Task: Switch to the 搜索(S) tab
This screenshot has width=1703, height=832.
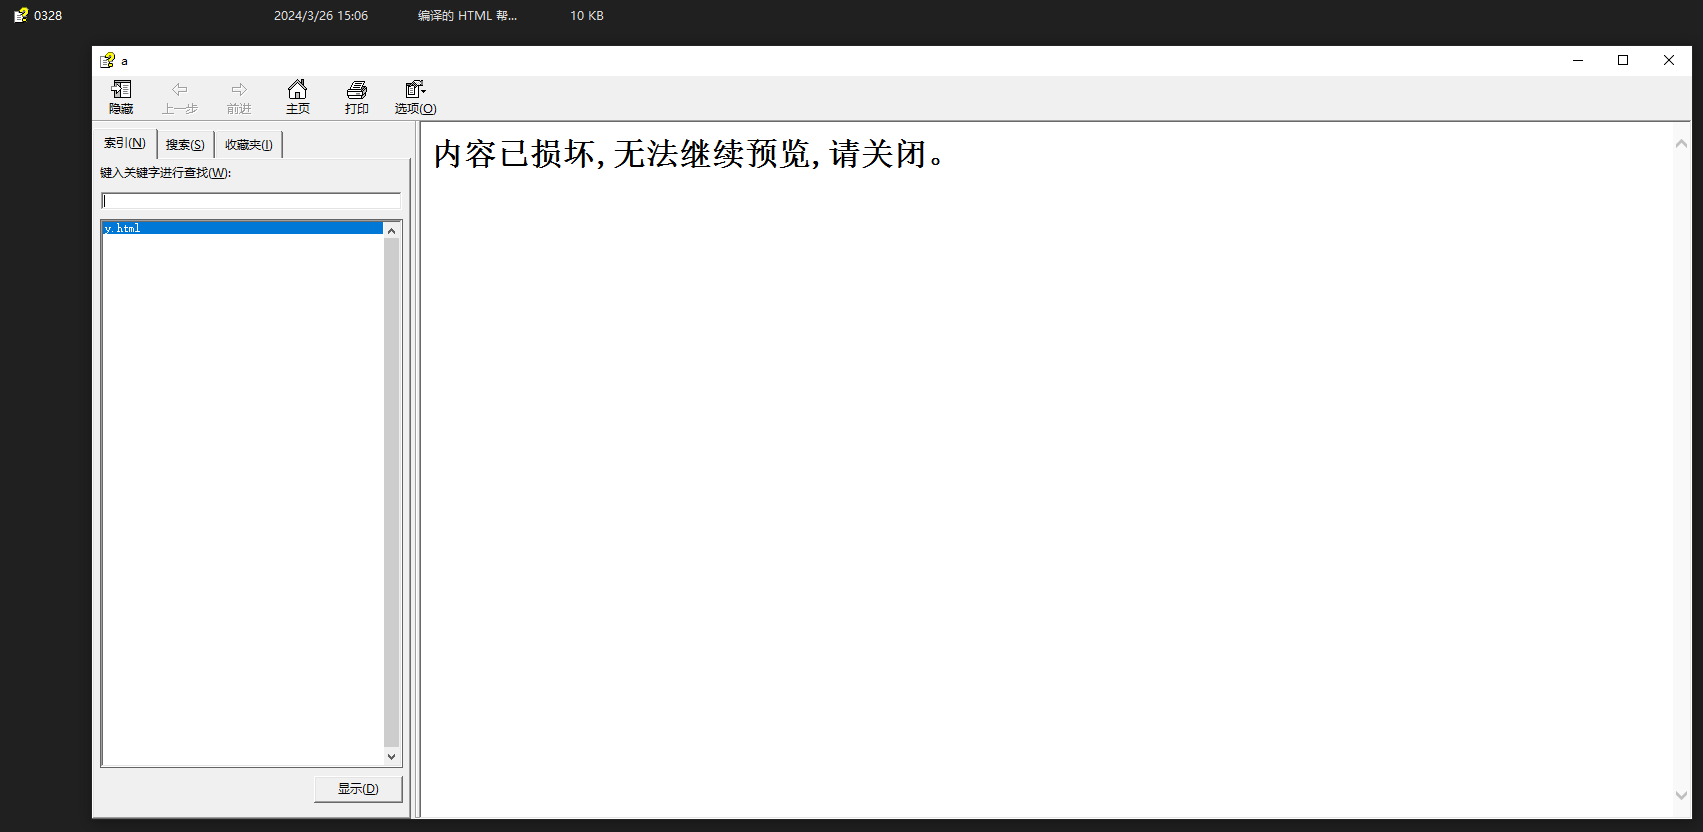Action: (185, 145)
